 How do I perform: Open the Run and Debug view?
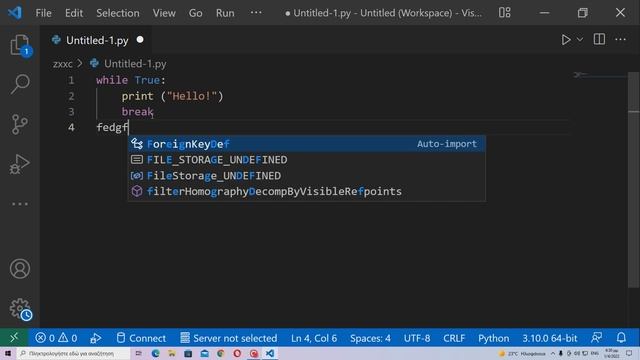(20, 164)
